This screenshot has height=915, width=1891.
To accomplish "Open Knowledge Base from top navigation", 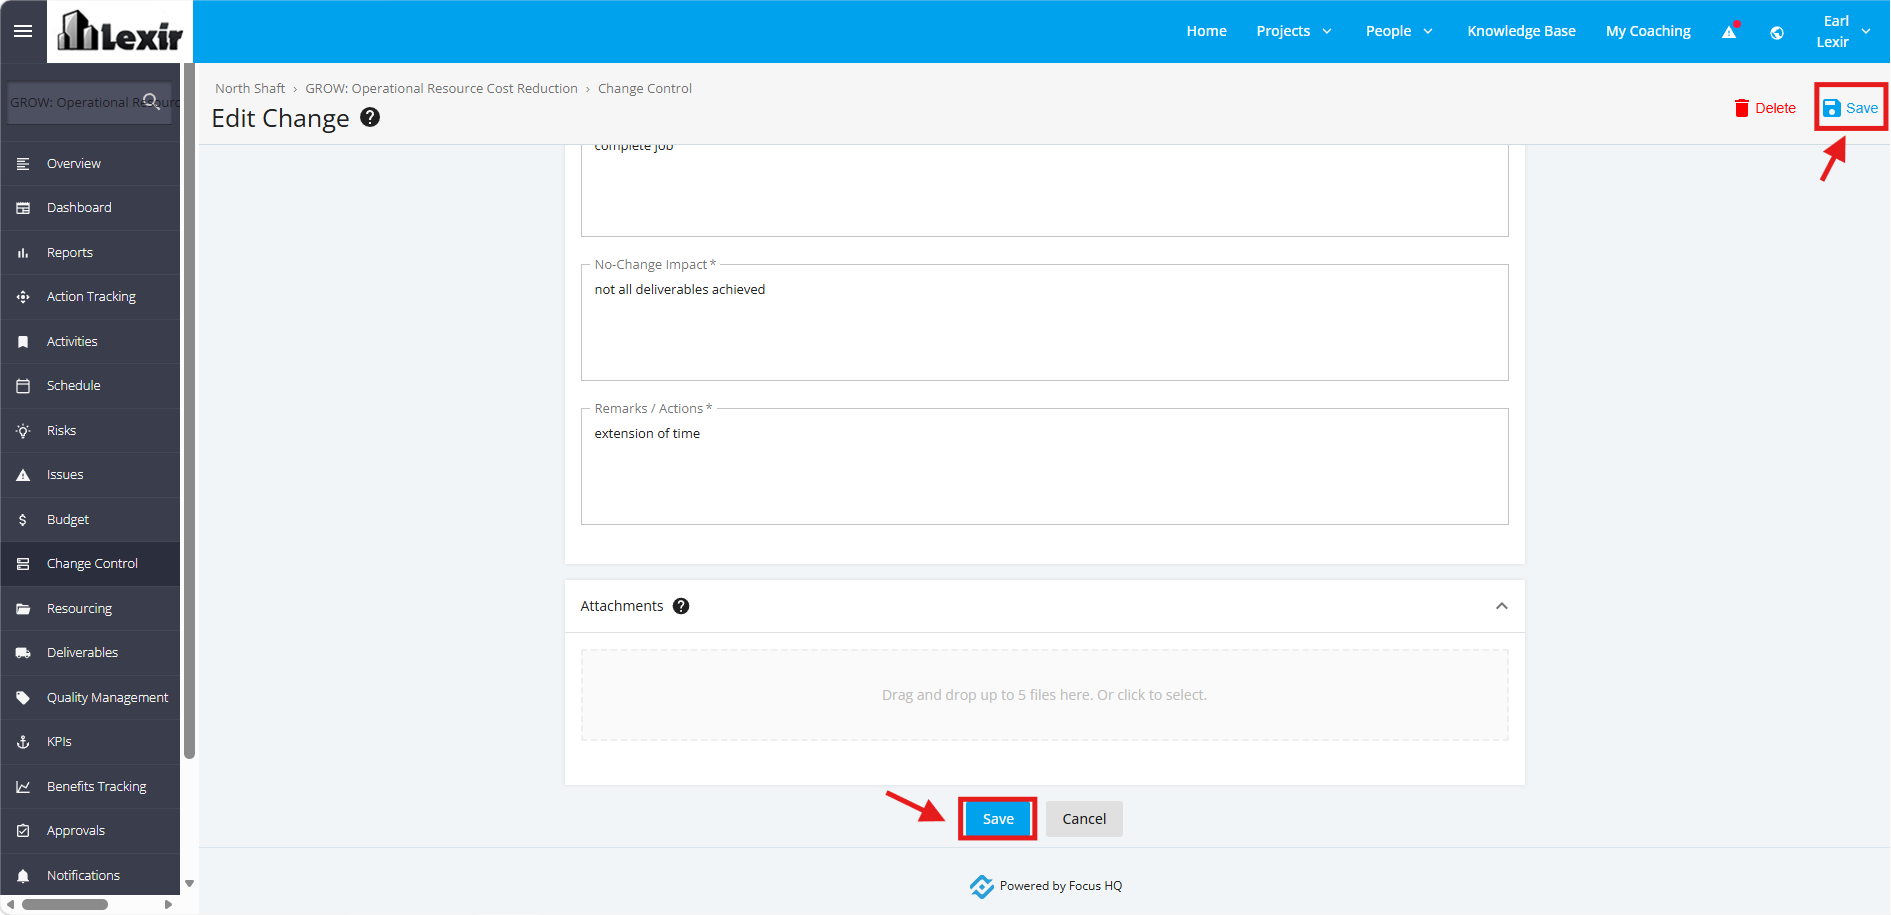I will pyautogui.click(x=1521, y=31).
